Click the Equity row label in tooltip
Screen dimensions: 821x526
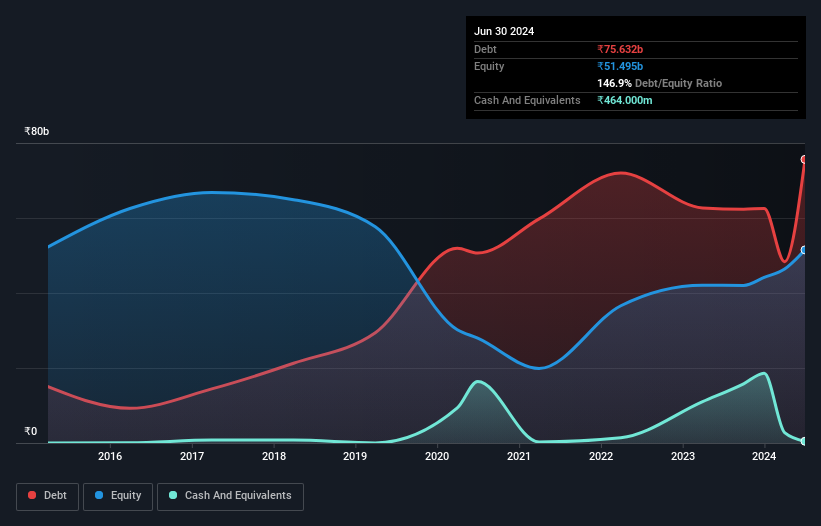pyautogui.click(x=489, y=66)
